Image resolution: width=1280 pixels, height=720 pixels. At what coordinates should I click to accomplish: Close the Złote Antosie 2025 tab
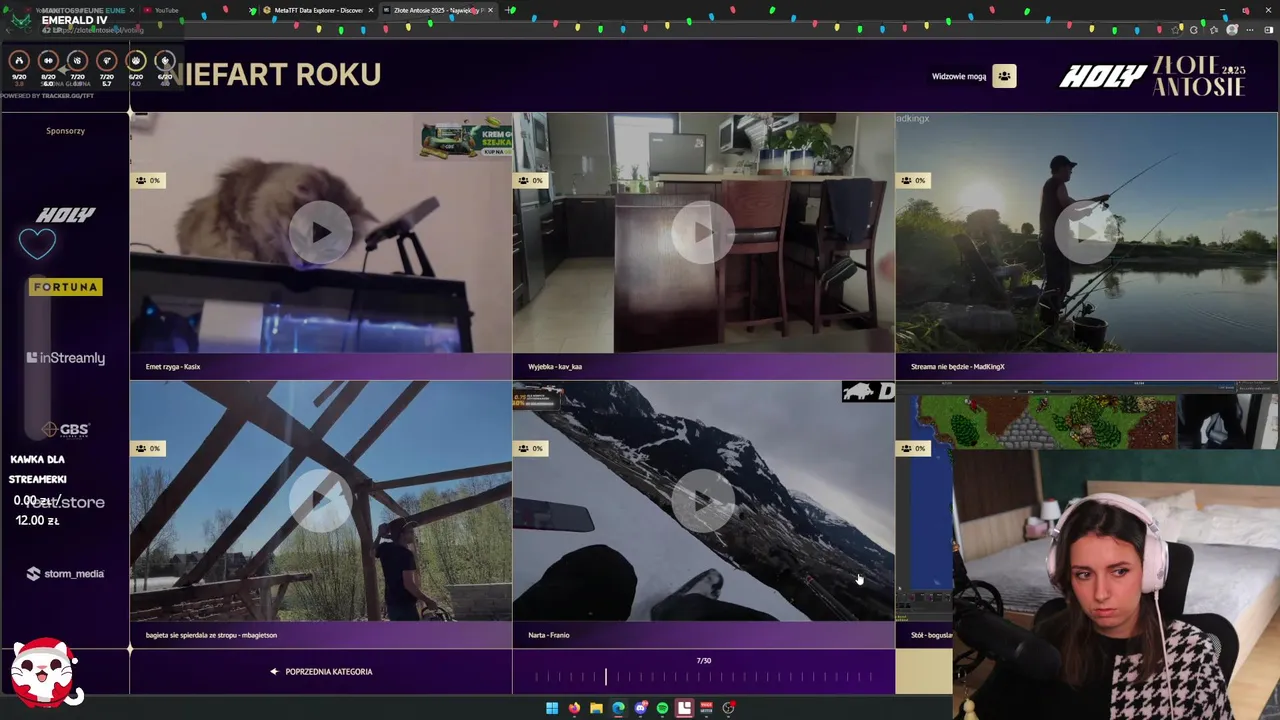490,10
